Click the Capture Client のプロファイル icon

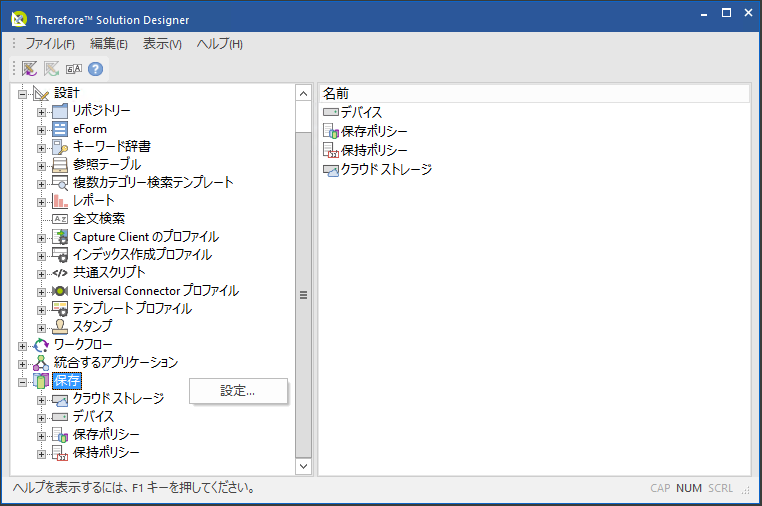coord(60,237)
